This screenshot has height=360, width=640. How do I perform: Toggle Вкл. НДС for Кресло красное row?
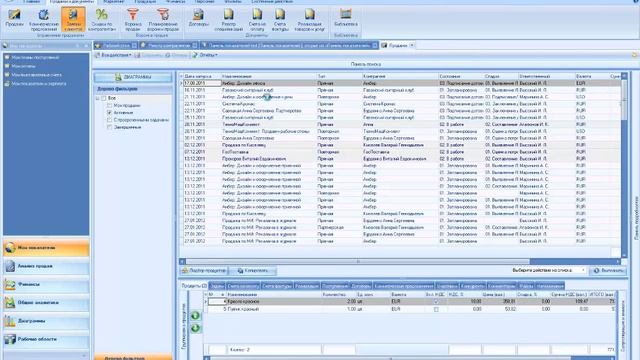coord(436,302)
